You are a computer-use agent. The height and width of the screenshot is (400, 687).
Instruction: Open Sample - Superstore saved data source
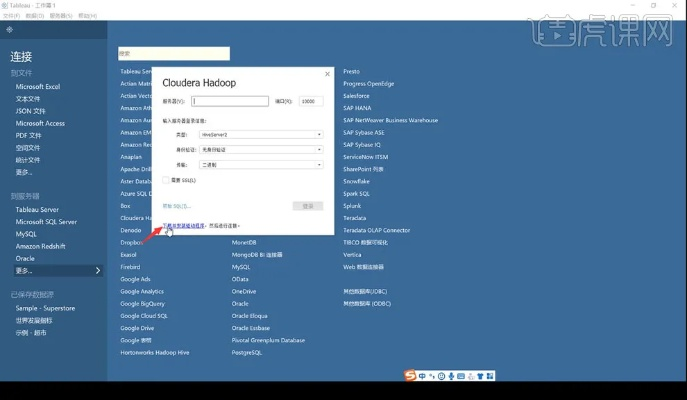(x=45, y=308)
